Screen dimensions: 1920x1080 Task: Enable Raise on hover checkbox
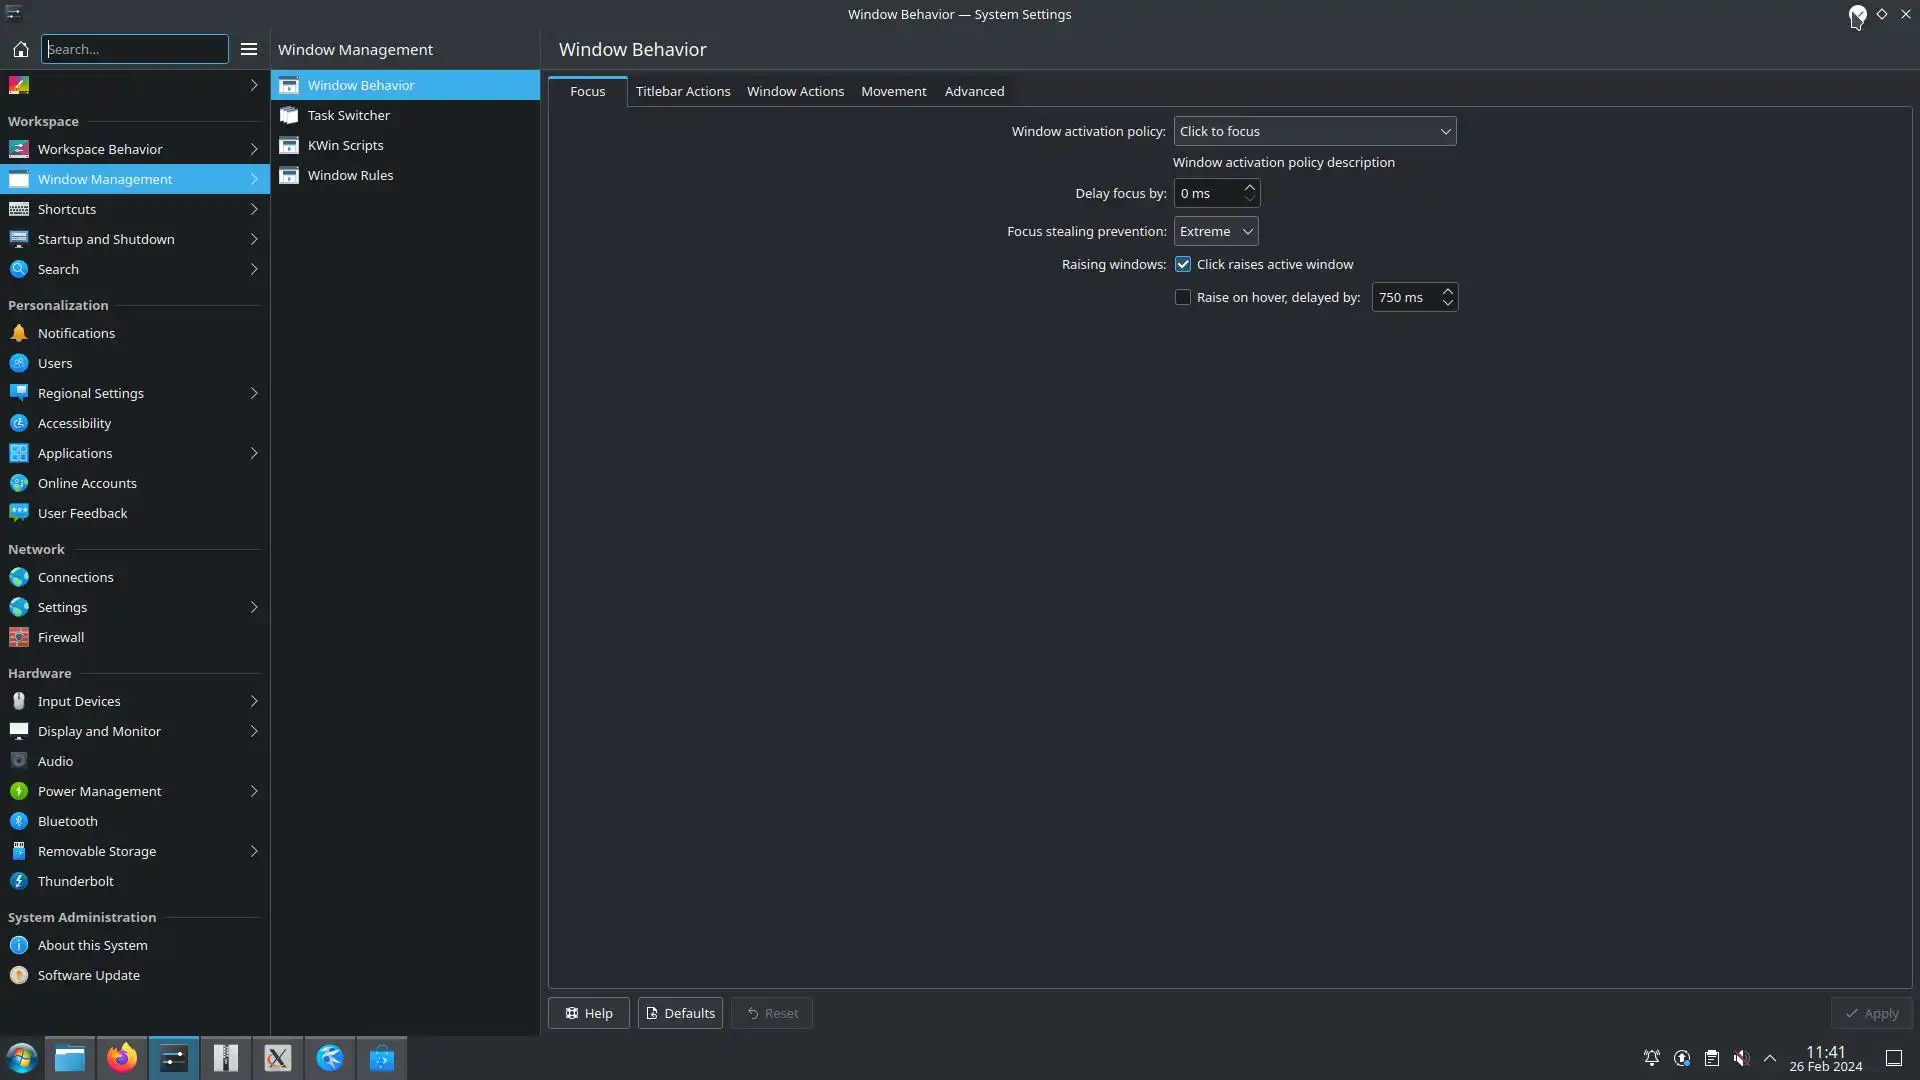pos(1183,297)
